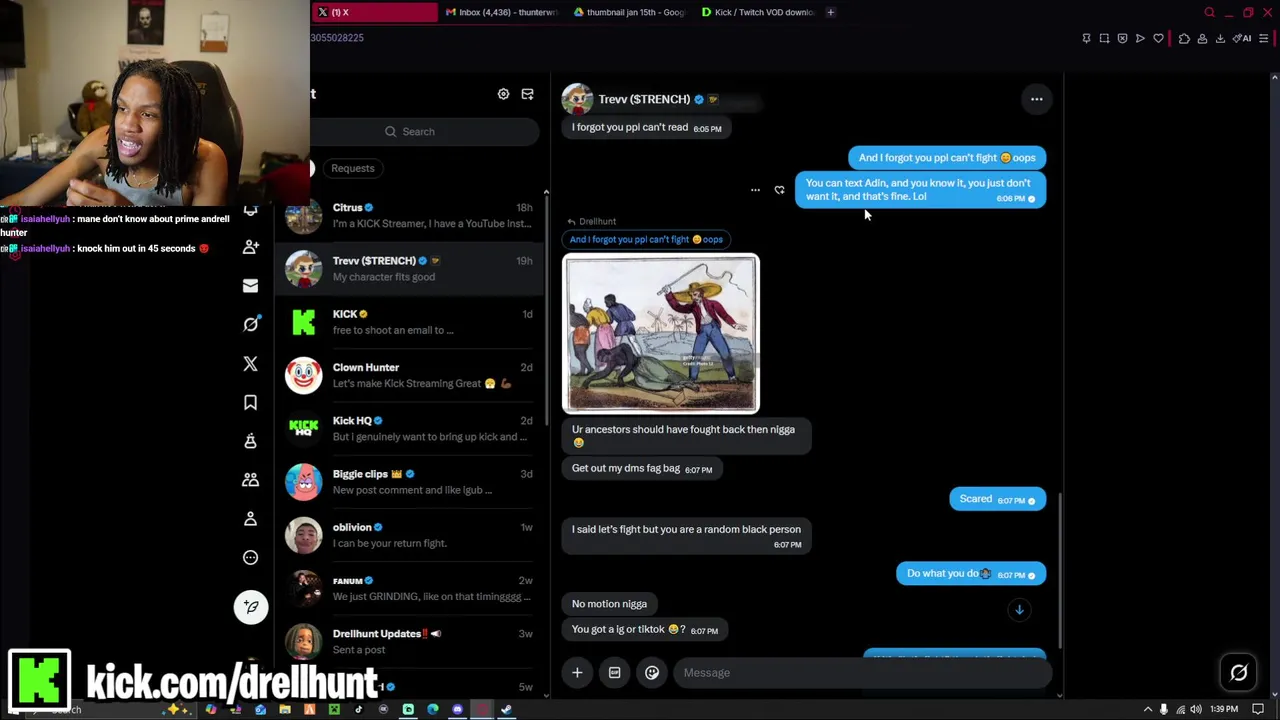Open more options on hovered message
1280x720 pixels.
tap(755, 190)
